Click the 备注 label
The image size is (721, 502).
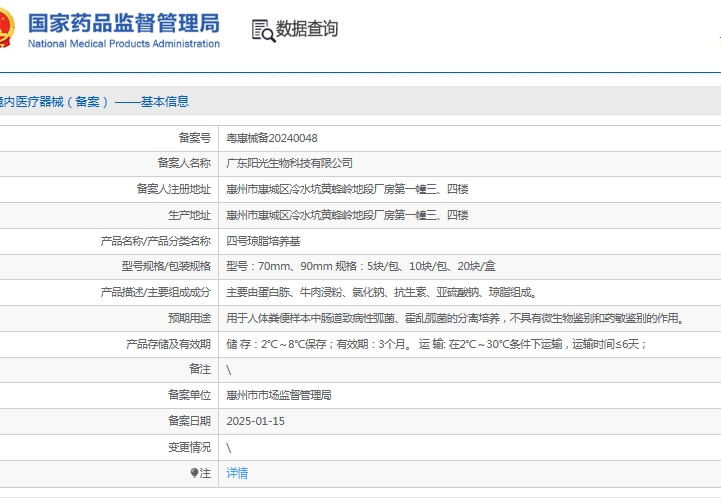(x=200, y=369)
